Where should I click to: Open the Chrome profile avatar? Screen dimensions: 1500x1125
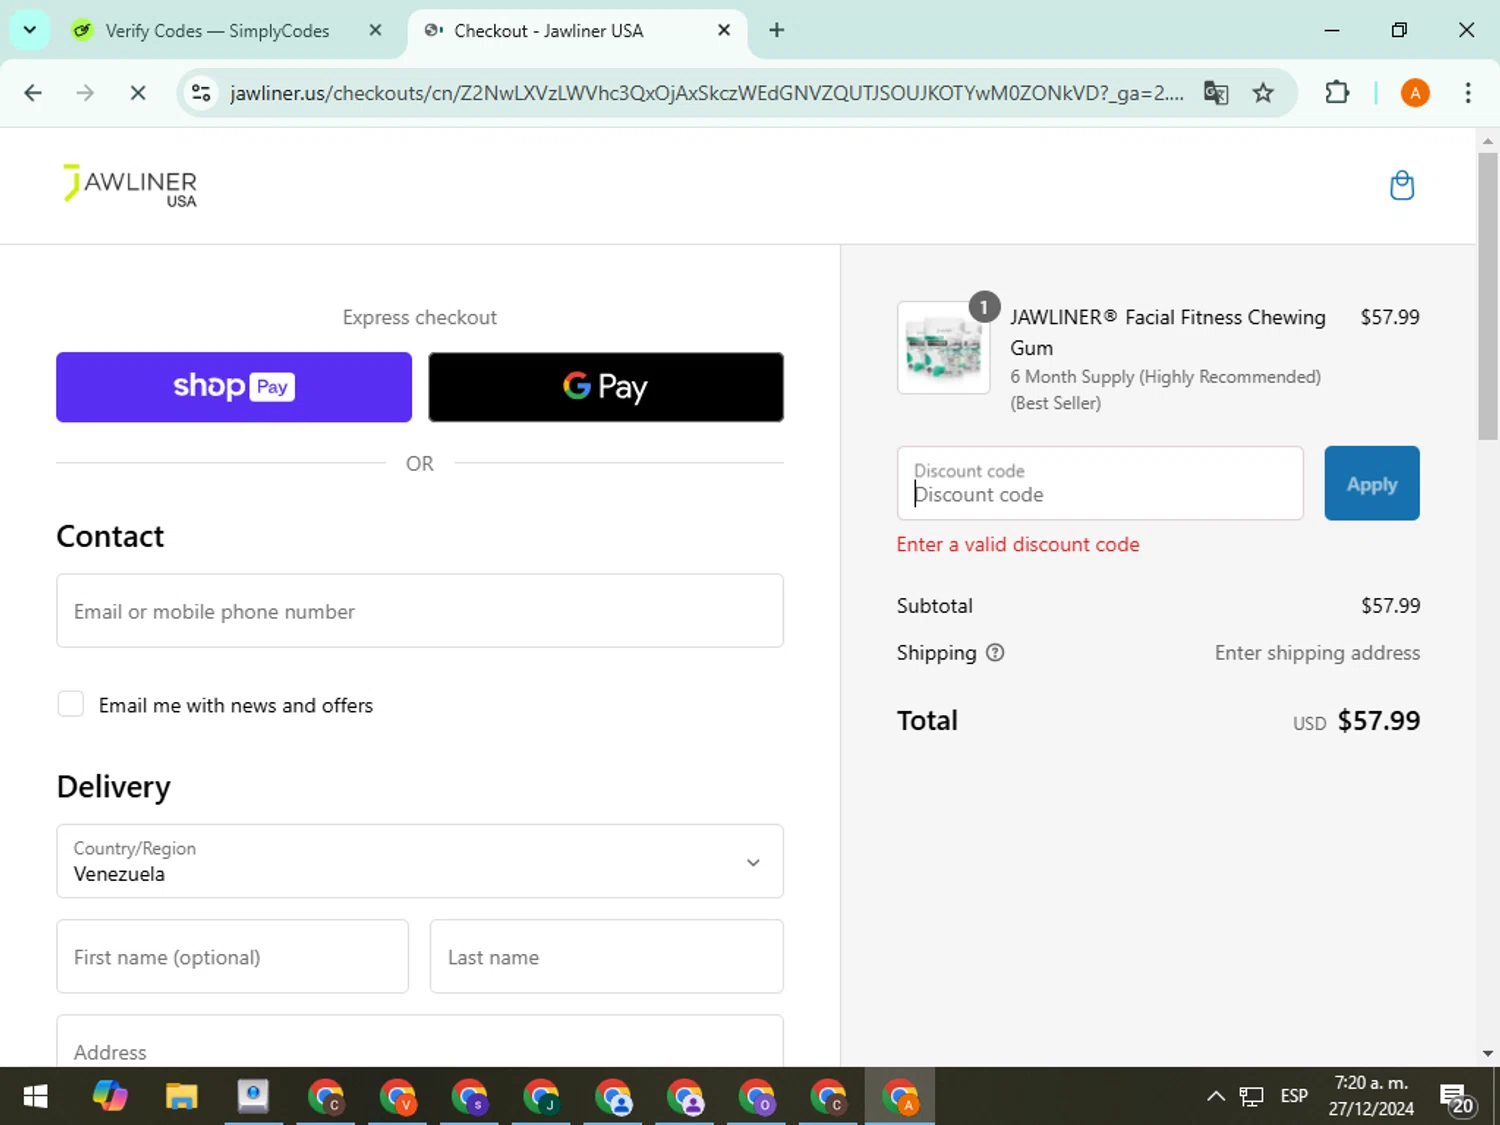pyautogui.click(x=1415, y=93)
